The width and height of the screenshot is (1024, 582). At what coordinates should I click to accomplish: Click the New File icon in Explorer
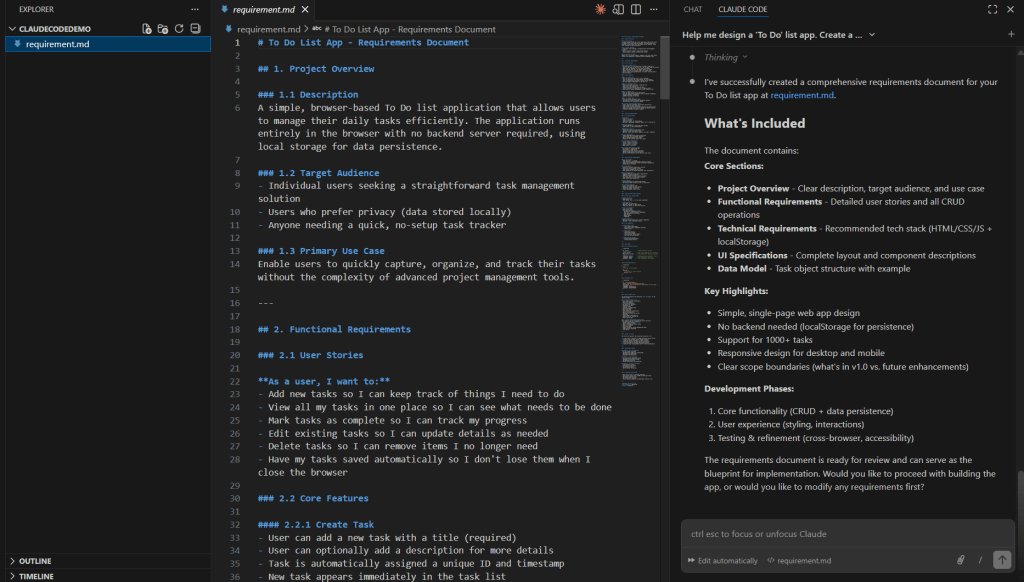pyautogui.click(x=147, y=28)
